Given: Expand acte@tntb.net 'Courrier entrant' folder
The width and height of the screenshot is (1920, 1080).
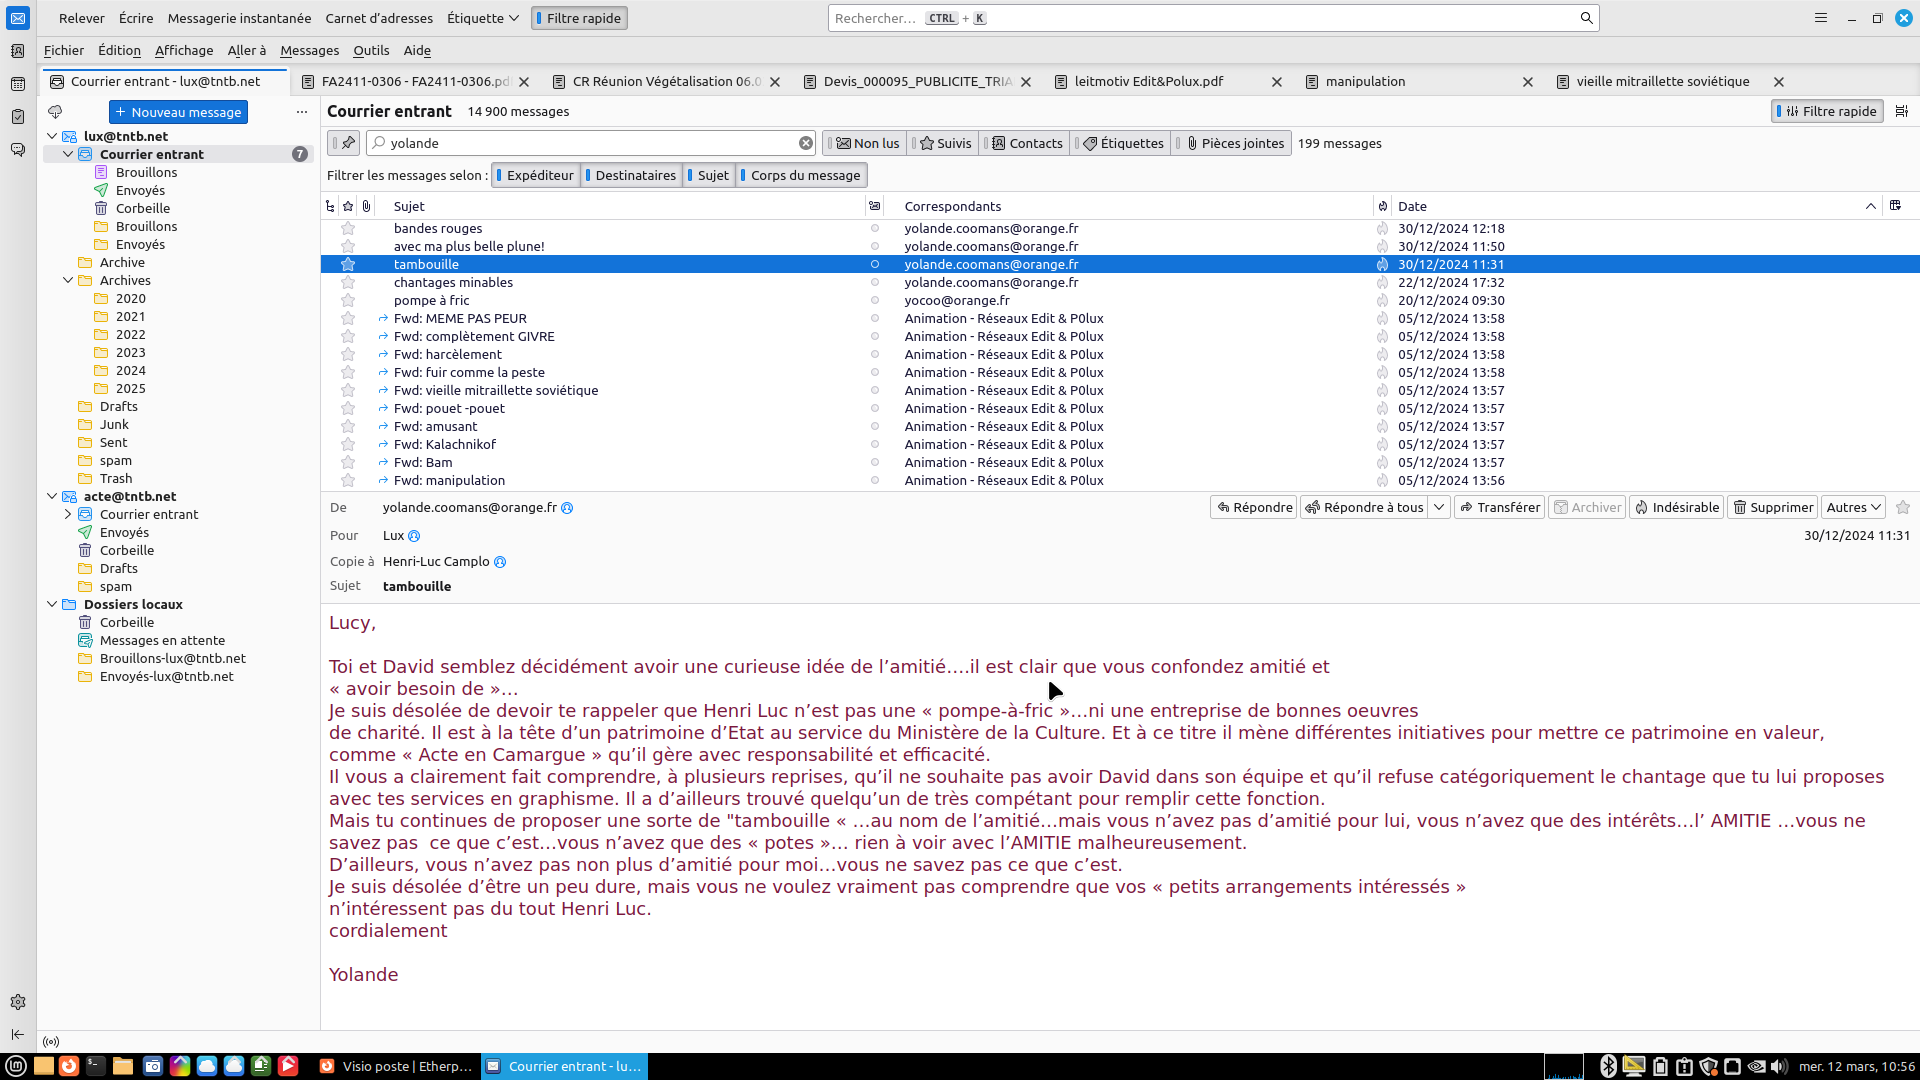Looking at the screenshot, I should click(x=68, y=514).
